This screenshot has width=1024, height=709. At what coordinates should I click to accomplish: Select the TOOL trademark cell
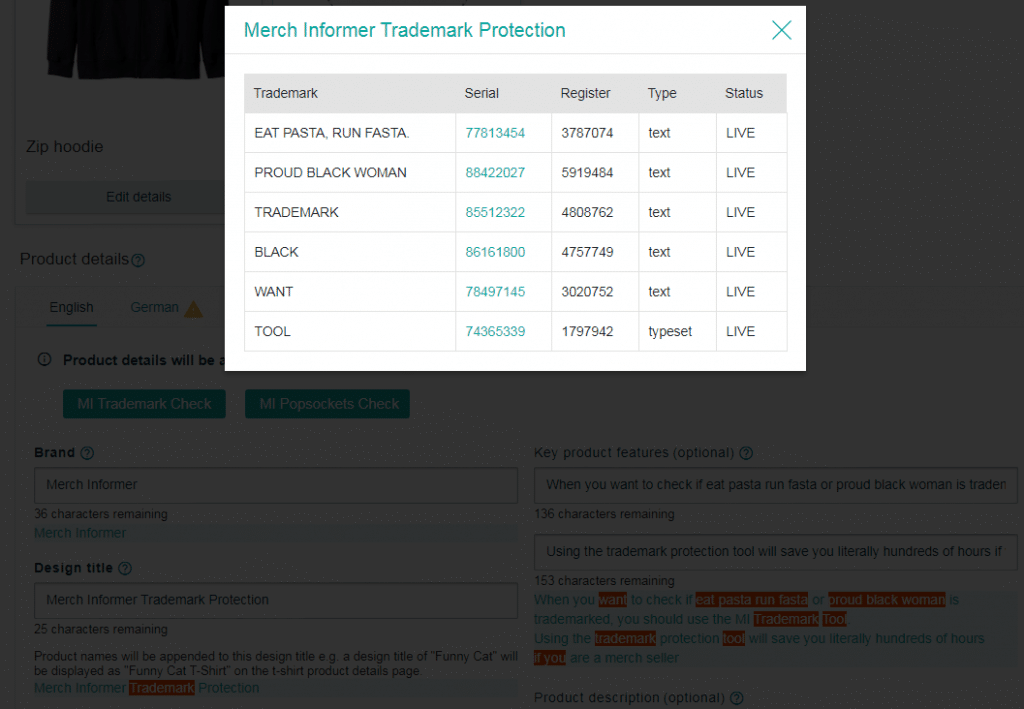click(350, 332)
